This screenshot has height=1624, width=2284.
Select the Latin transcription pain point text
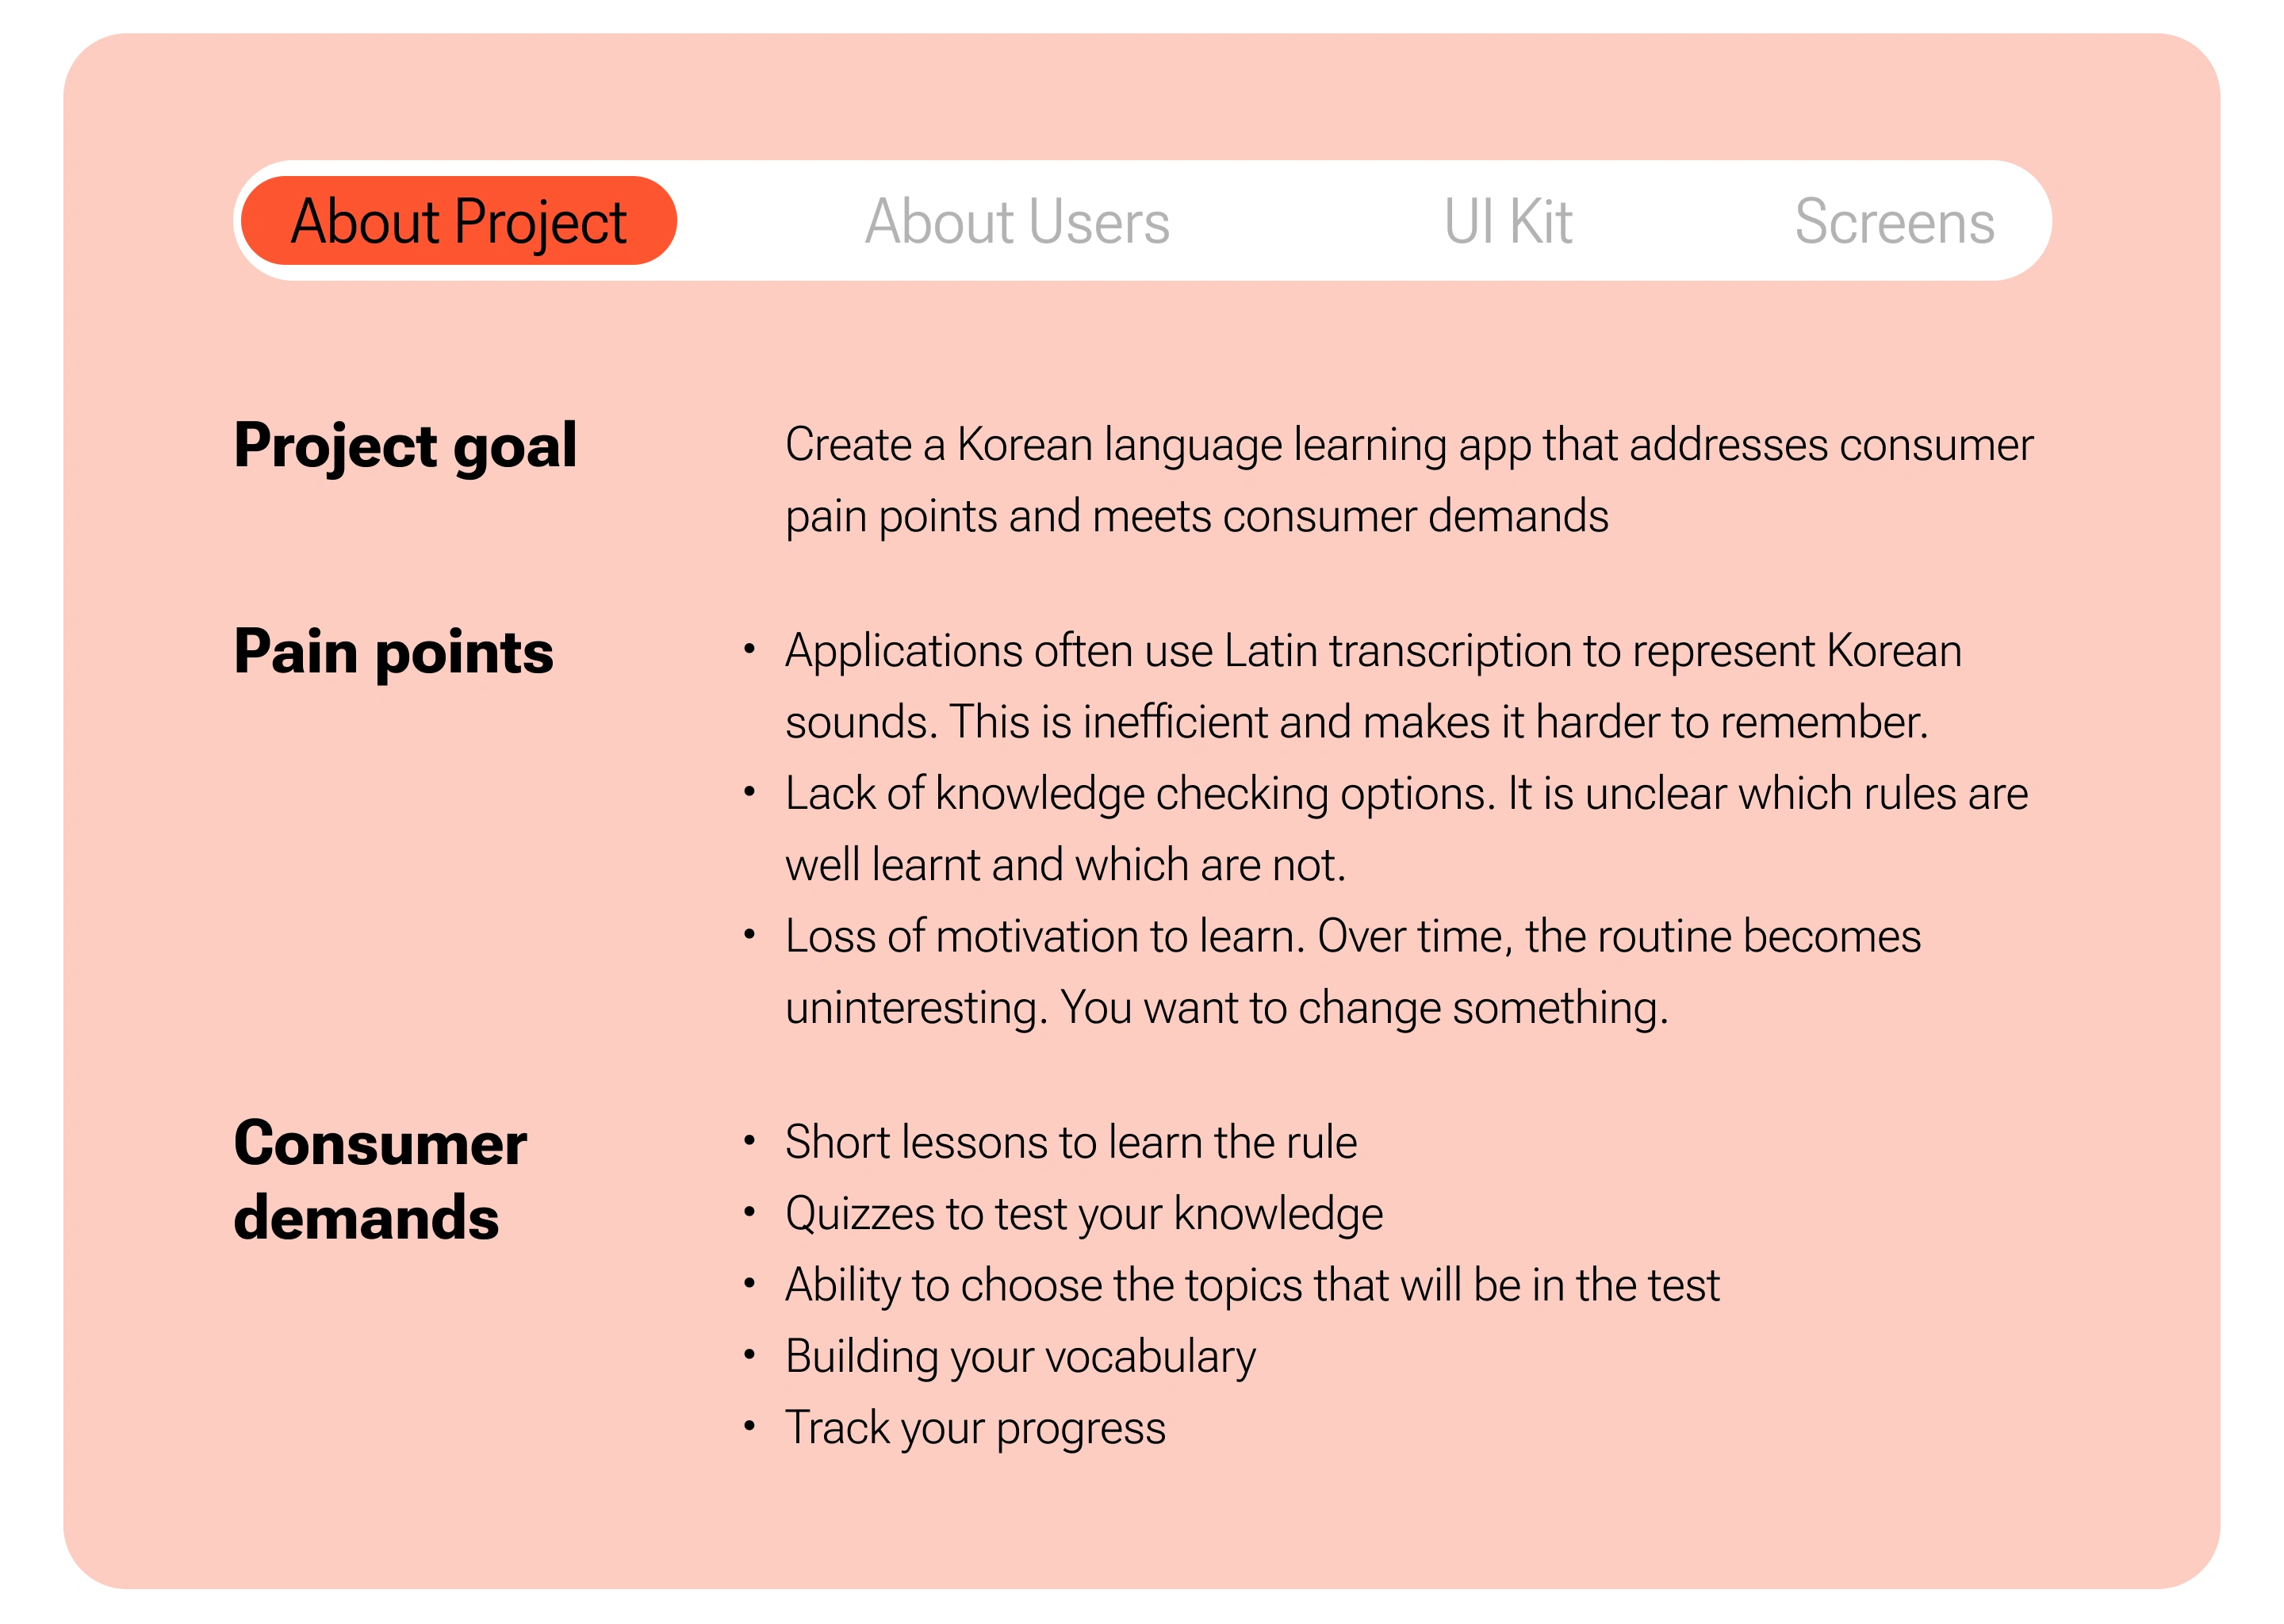click(x=1373, y=686)
